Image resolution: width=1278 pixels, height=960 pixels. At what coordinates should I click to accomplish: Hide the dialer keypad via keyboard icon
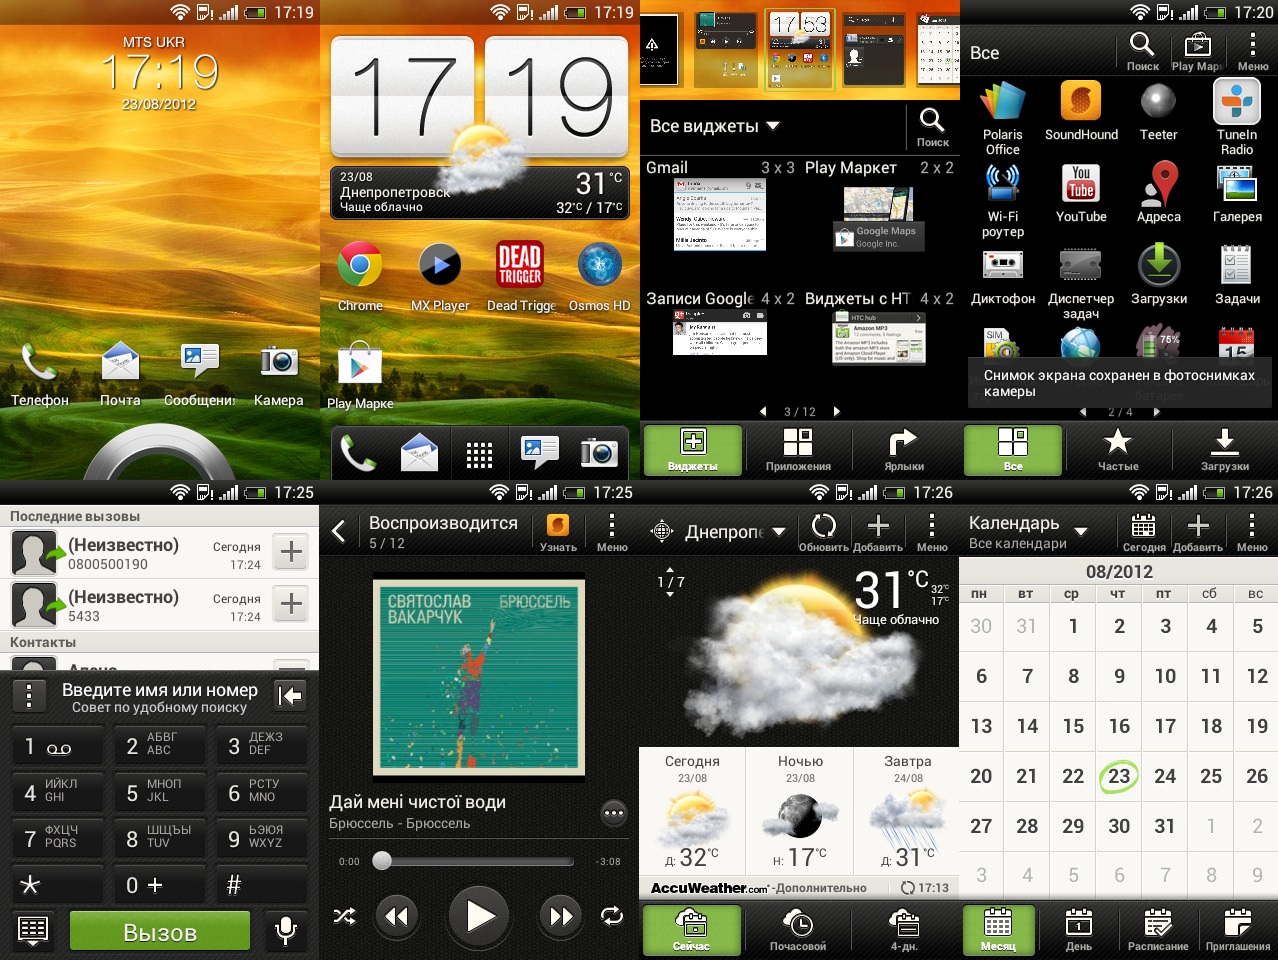[33, 931]
